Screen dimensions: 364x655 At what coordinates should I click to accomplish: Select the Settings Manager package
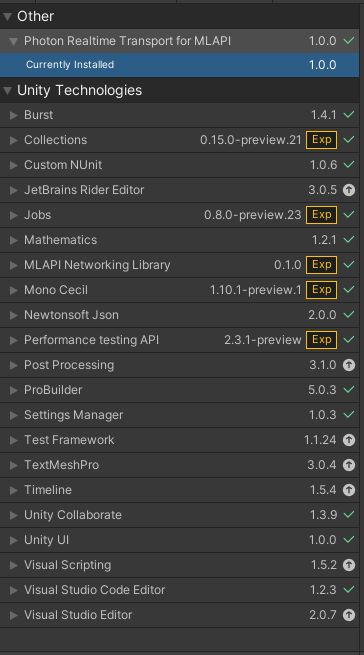179,415
